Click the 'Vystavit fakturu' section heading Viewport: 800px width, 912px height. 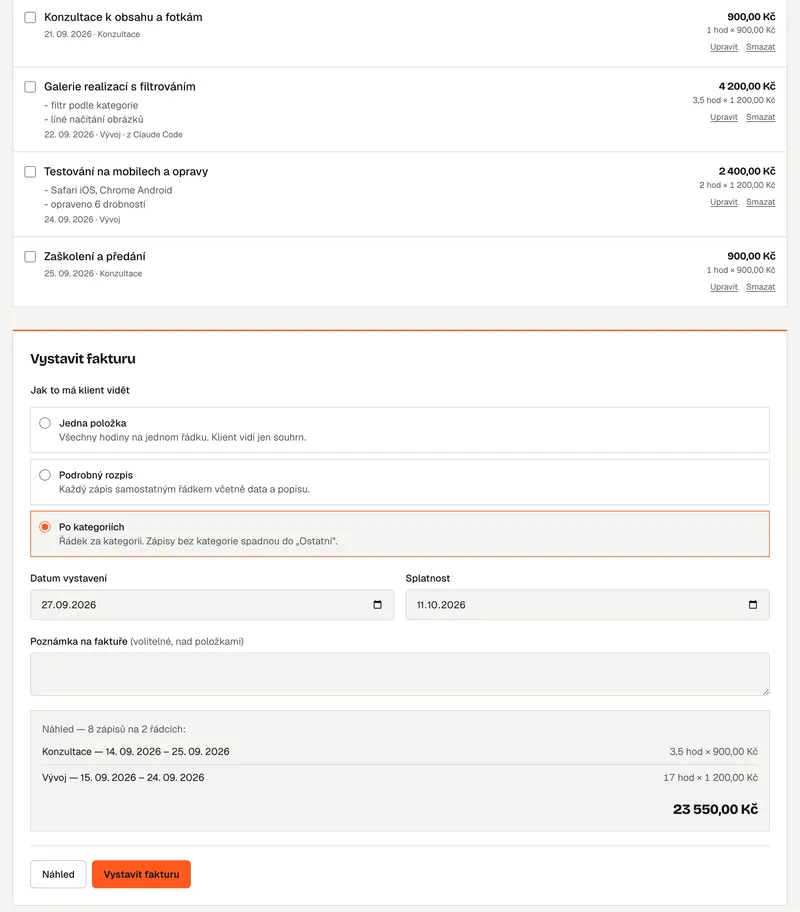(83, 359)
